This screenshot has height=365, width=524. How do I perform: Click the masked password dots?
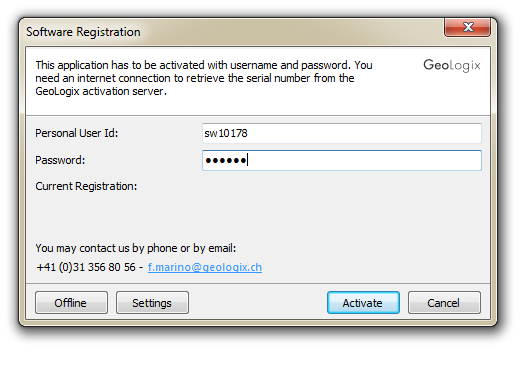click(x=226, y=161)
